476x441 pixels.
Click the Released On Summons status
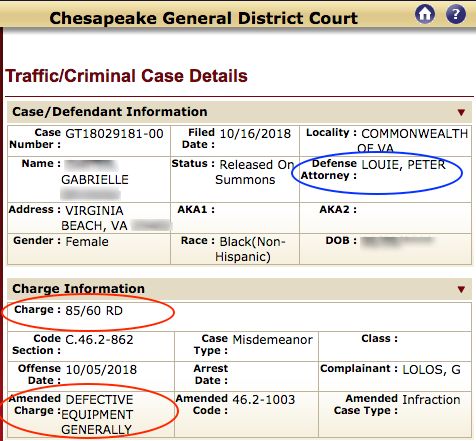click(255, 172)
